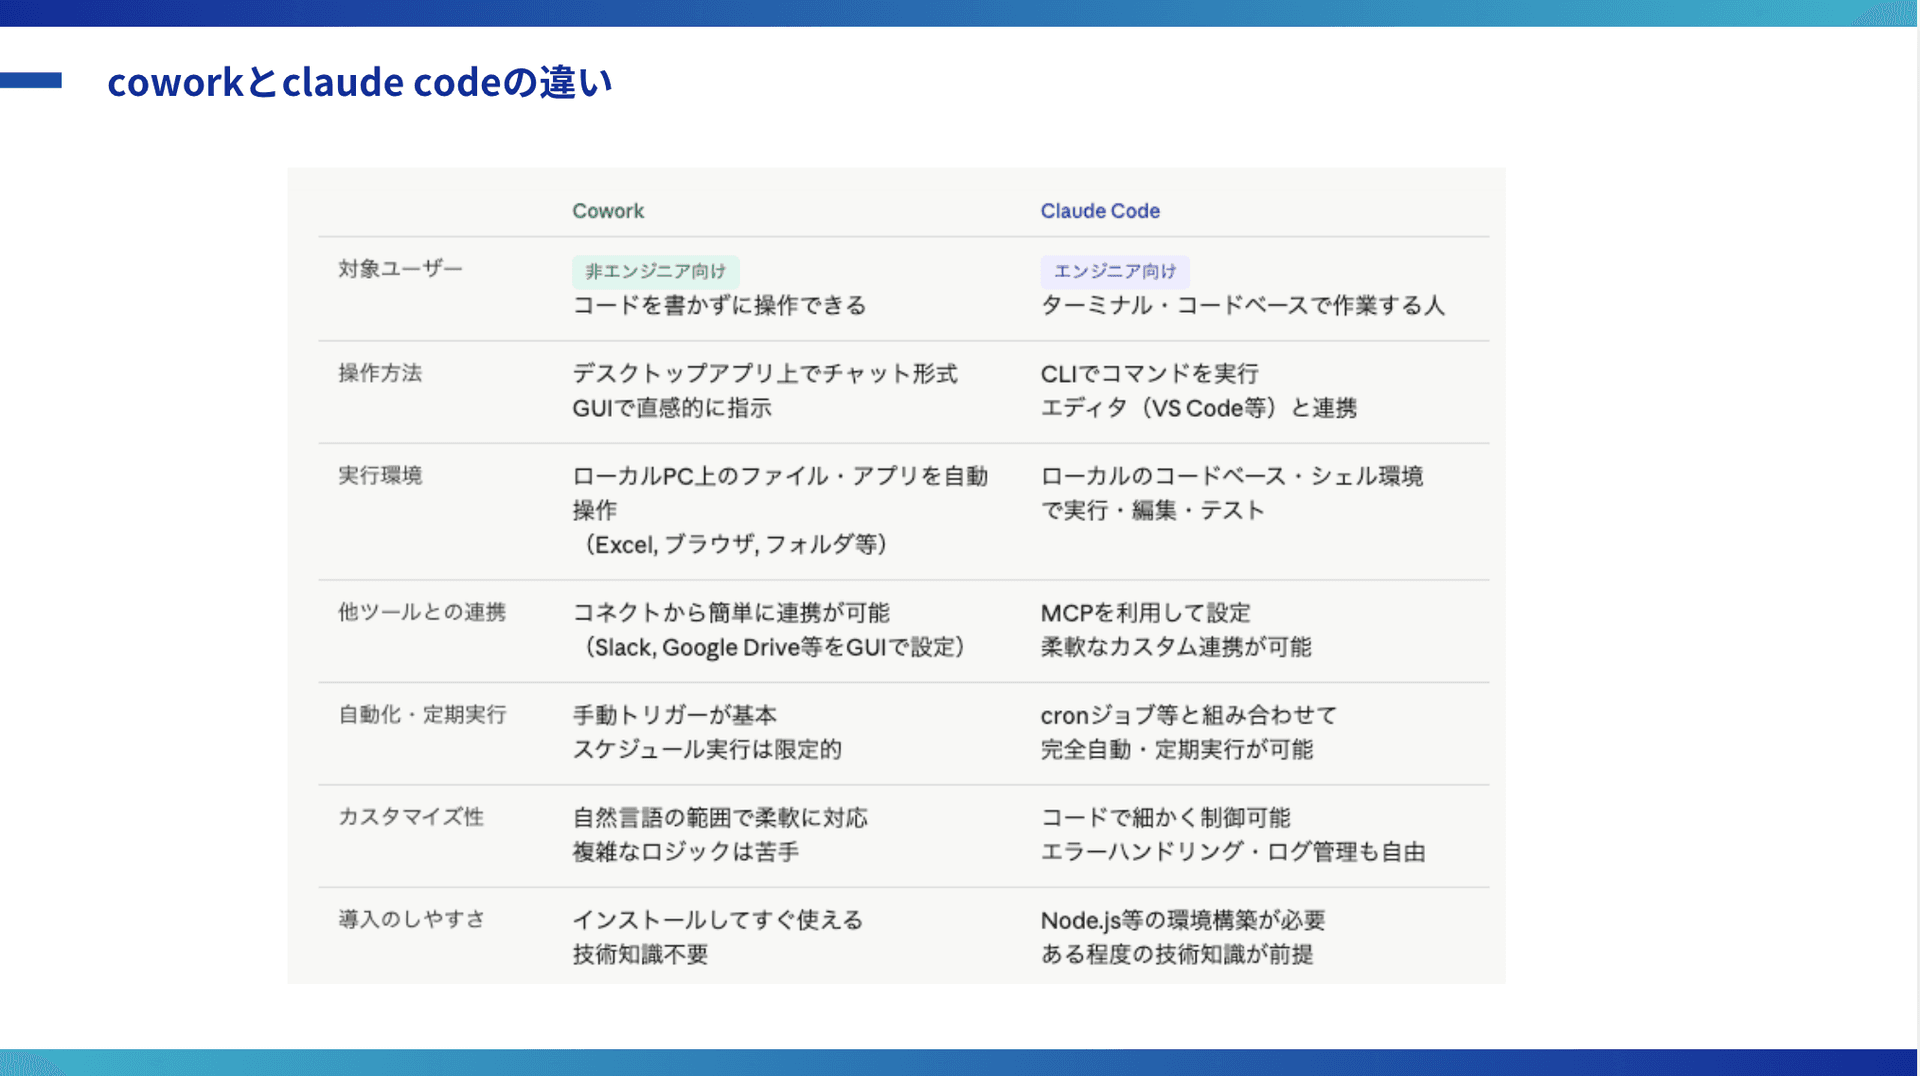Select the 'Cowork' column header
Image resolution: width=1920 pixels, height=1076 pixels.
tap(608, 211)
